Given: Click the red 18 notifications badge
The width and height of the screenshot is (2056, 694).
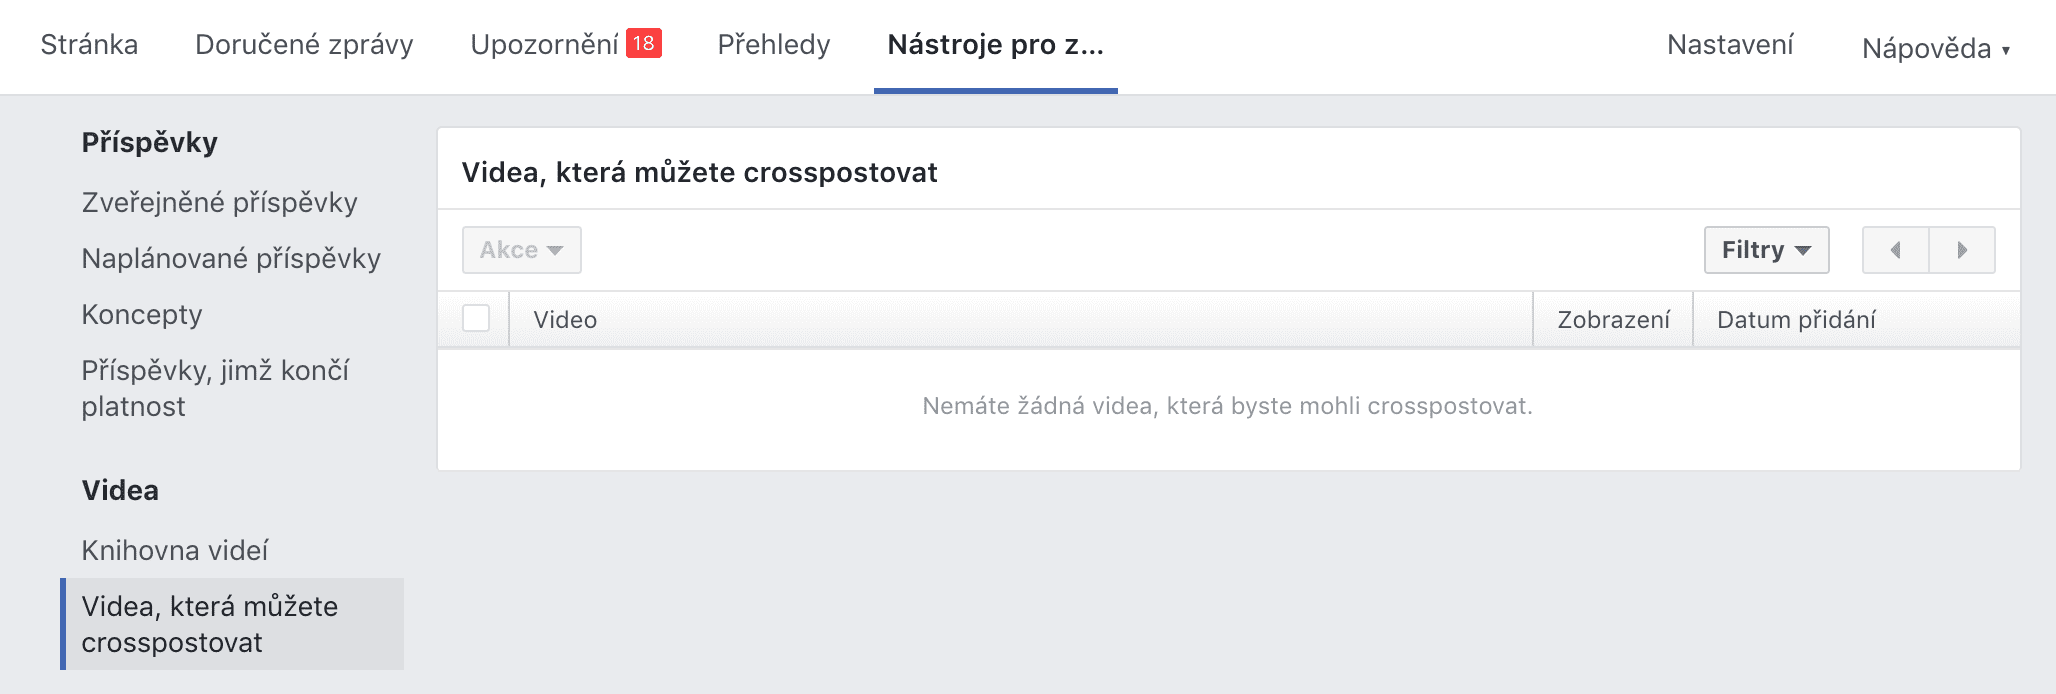Looking at the screenshot, I should coord(644,43).
